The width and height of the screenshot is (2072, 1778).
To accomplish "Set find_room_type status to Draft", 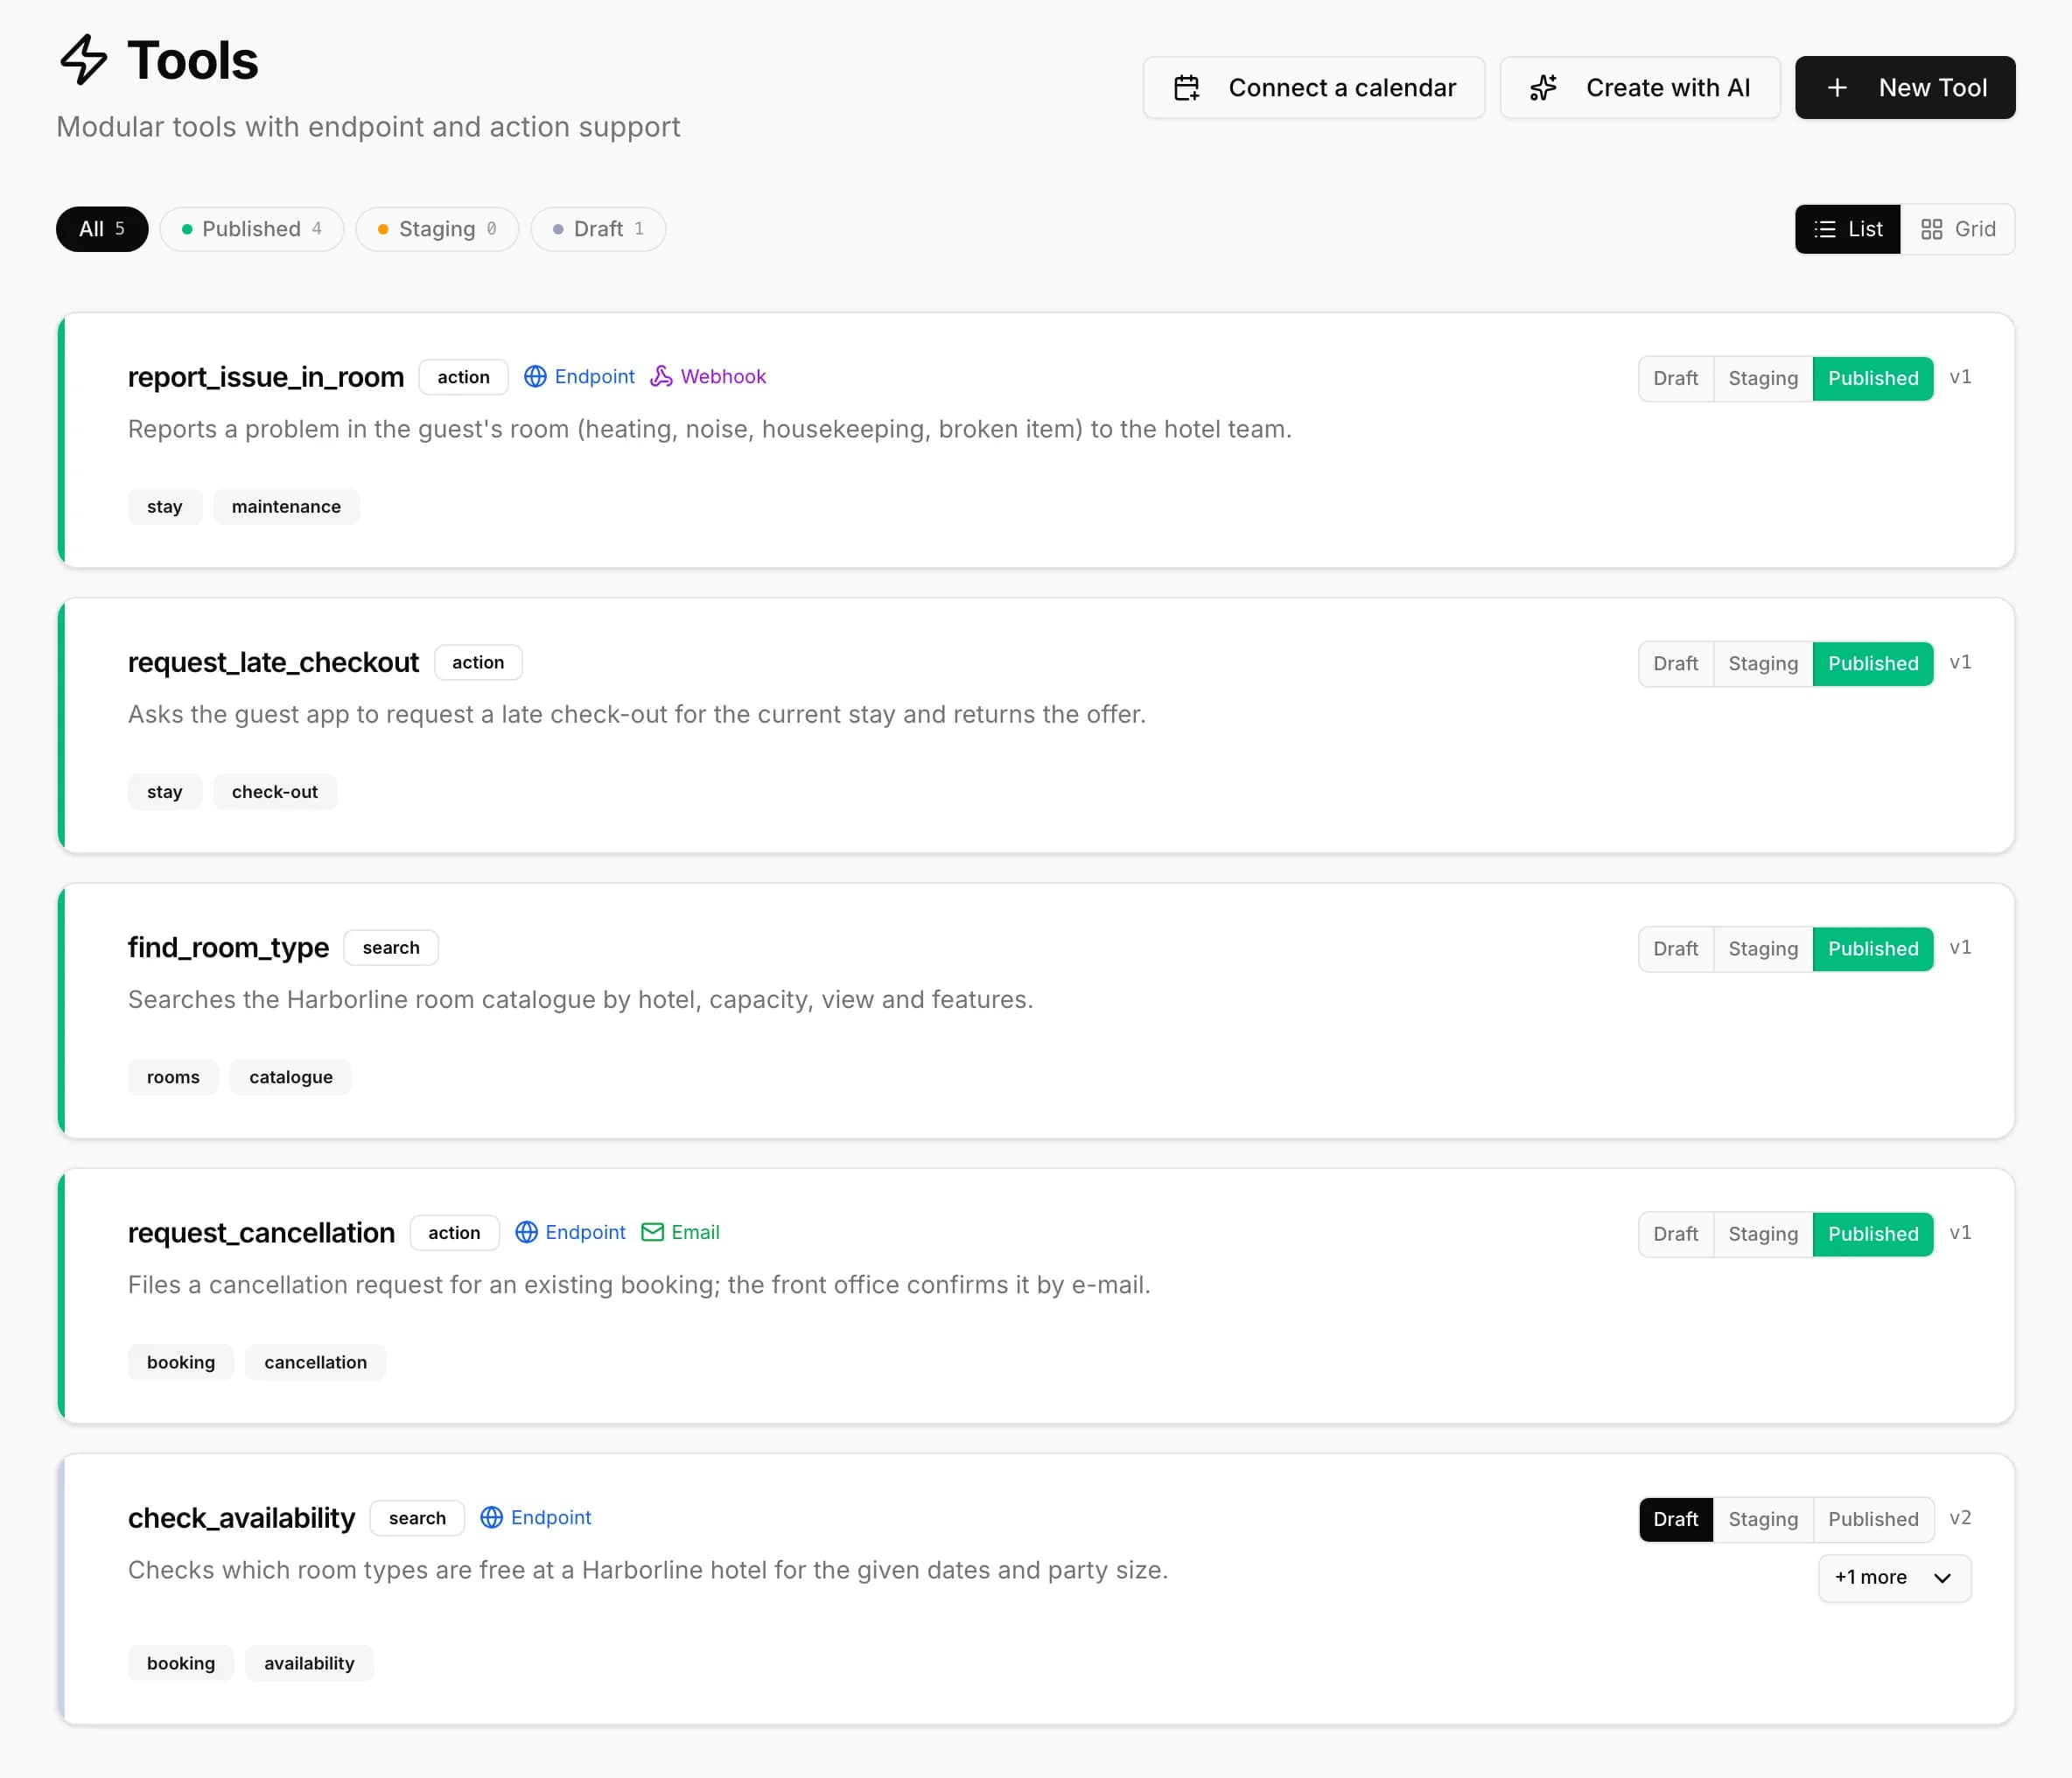I will pyautogui.click(x=1676, y=948).
